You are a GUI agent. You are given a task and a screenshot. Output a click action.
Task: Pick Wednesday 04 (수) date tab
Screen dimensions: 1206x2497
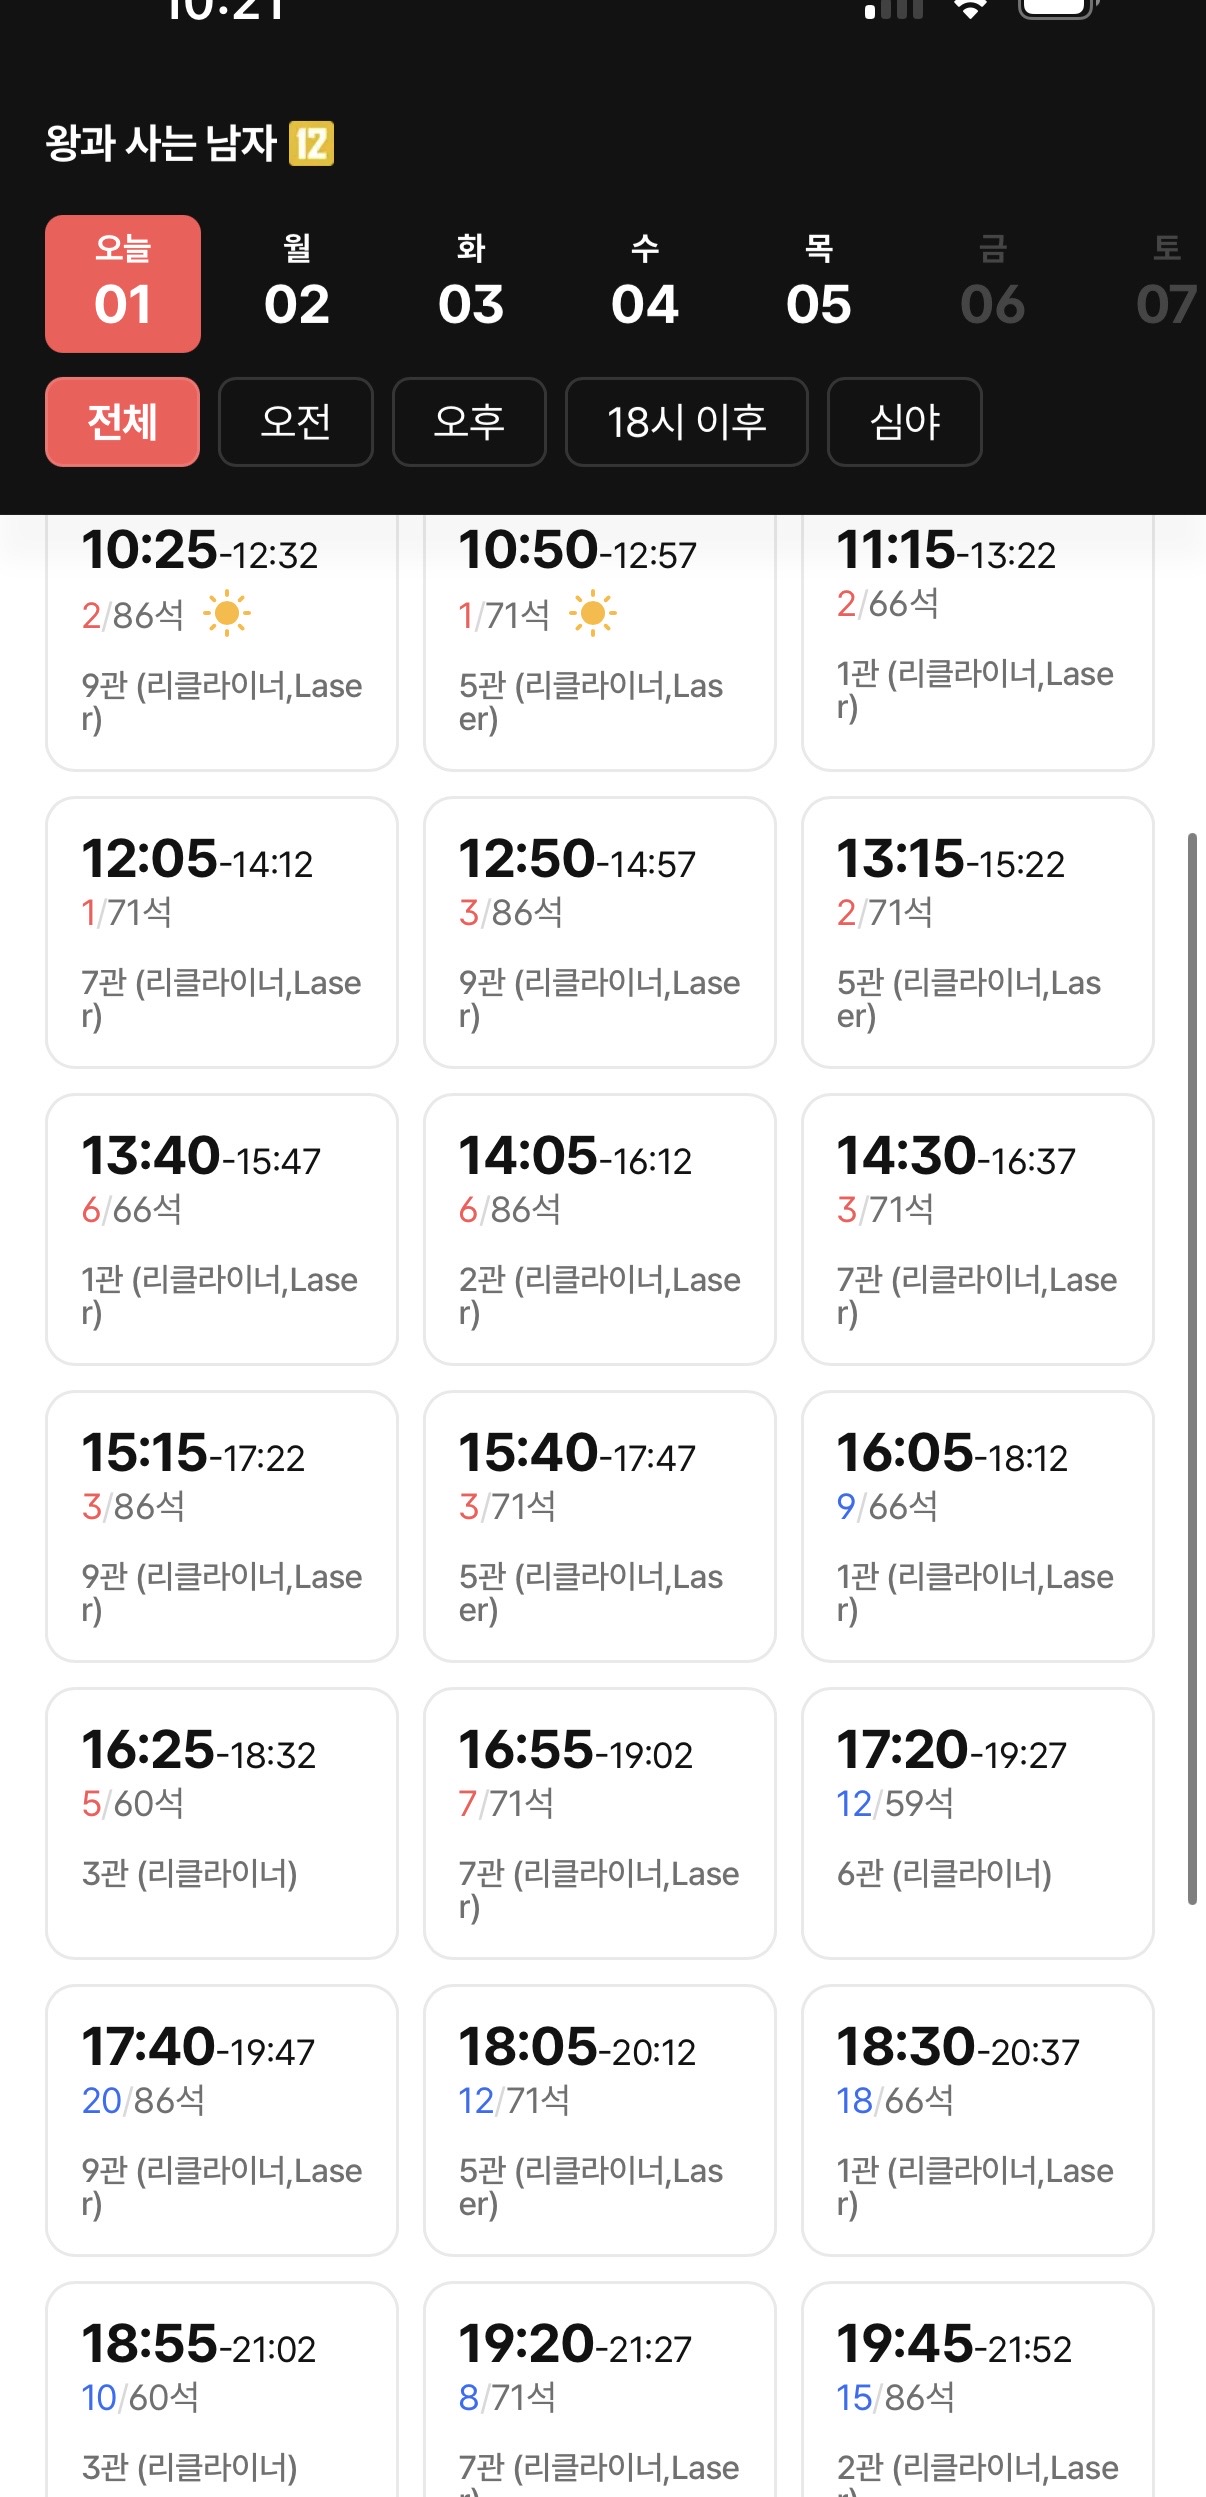[x=645, y=284]
